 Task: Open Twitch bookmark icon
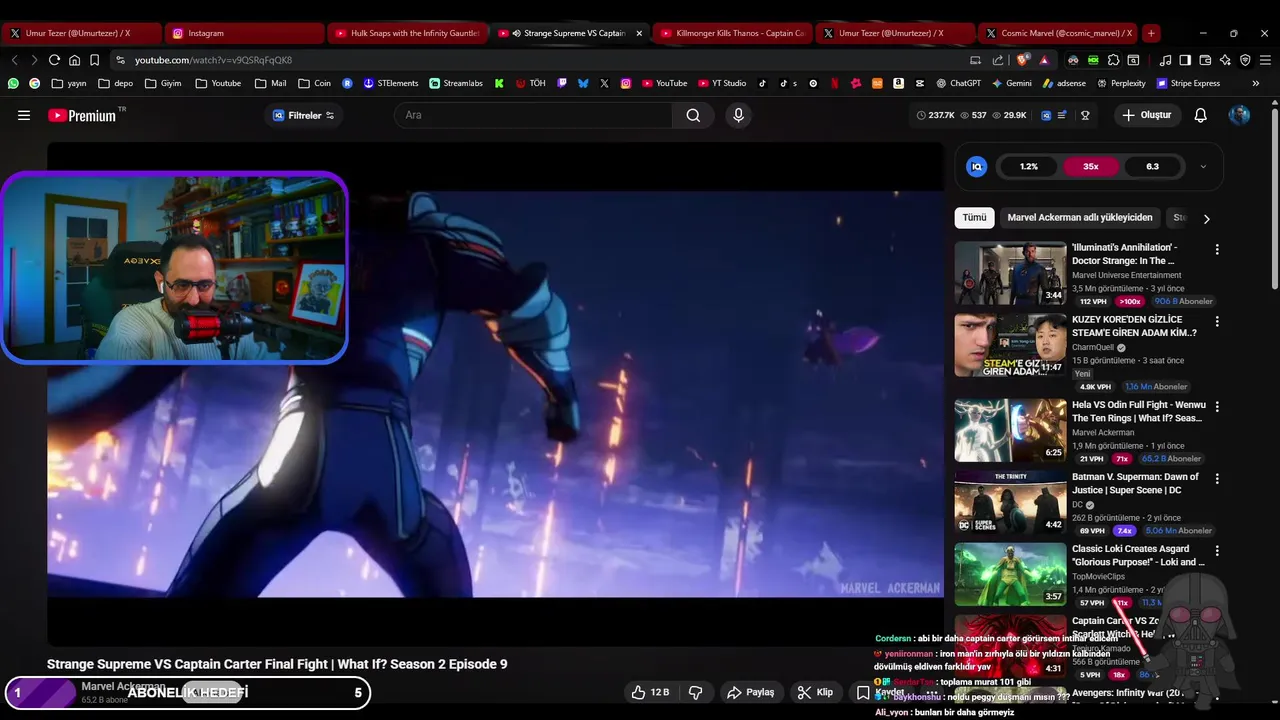point(562,83)
